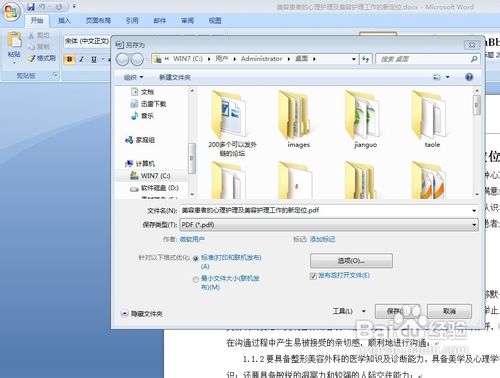
Task: Click the font name box 宋体 (中文正文)
Action: (x=87, y=41)
